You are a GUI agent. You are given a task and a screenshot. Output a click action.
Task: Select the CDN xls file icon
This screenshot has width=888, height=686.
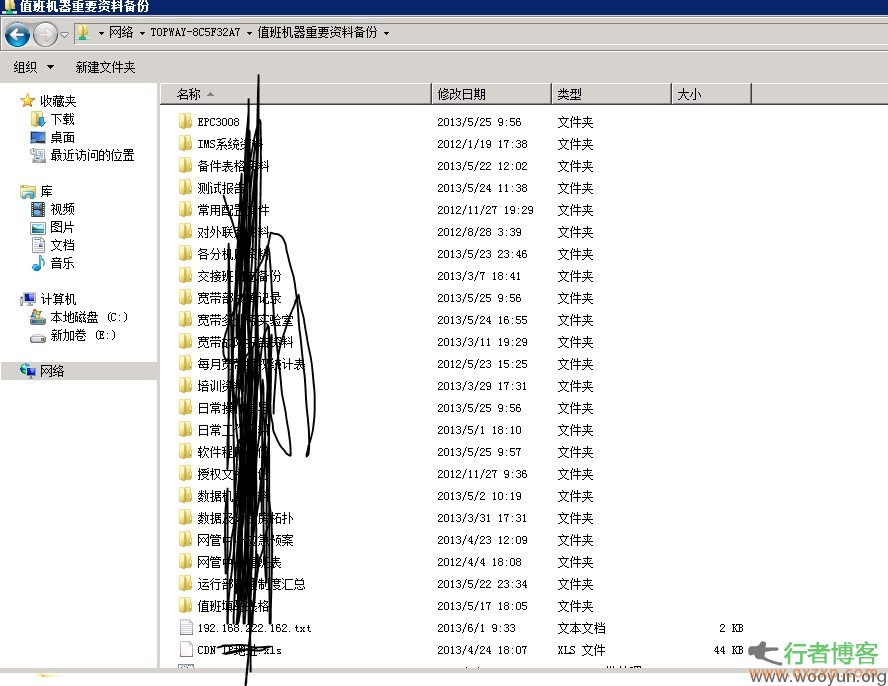(x=186, y=649)
